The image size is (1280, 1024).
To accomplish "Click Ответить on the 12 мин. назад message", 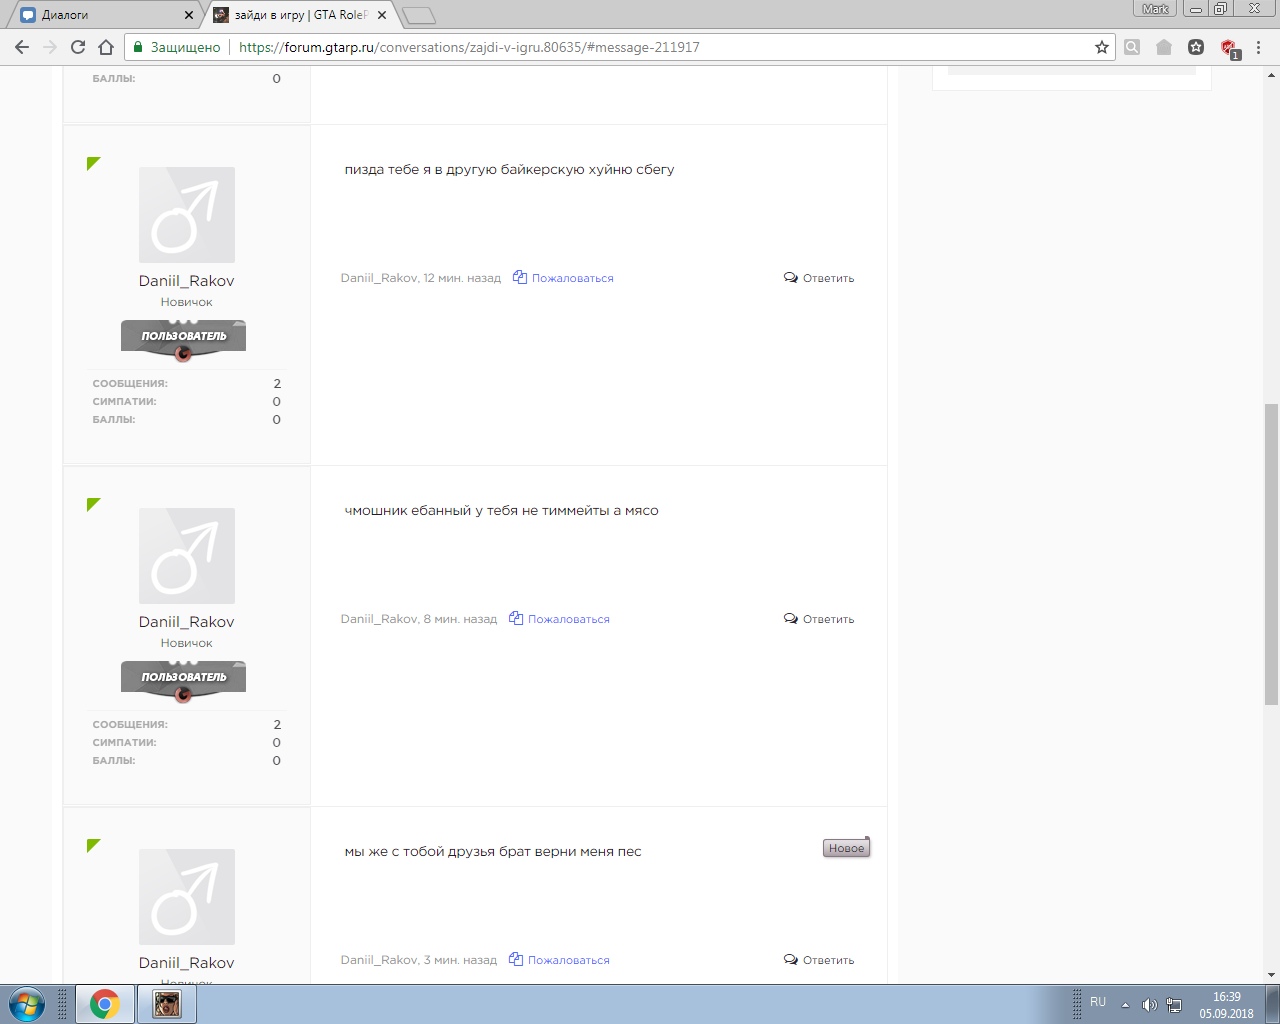I will tap(819, 278).
